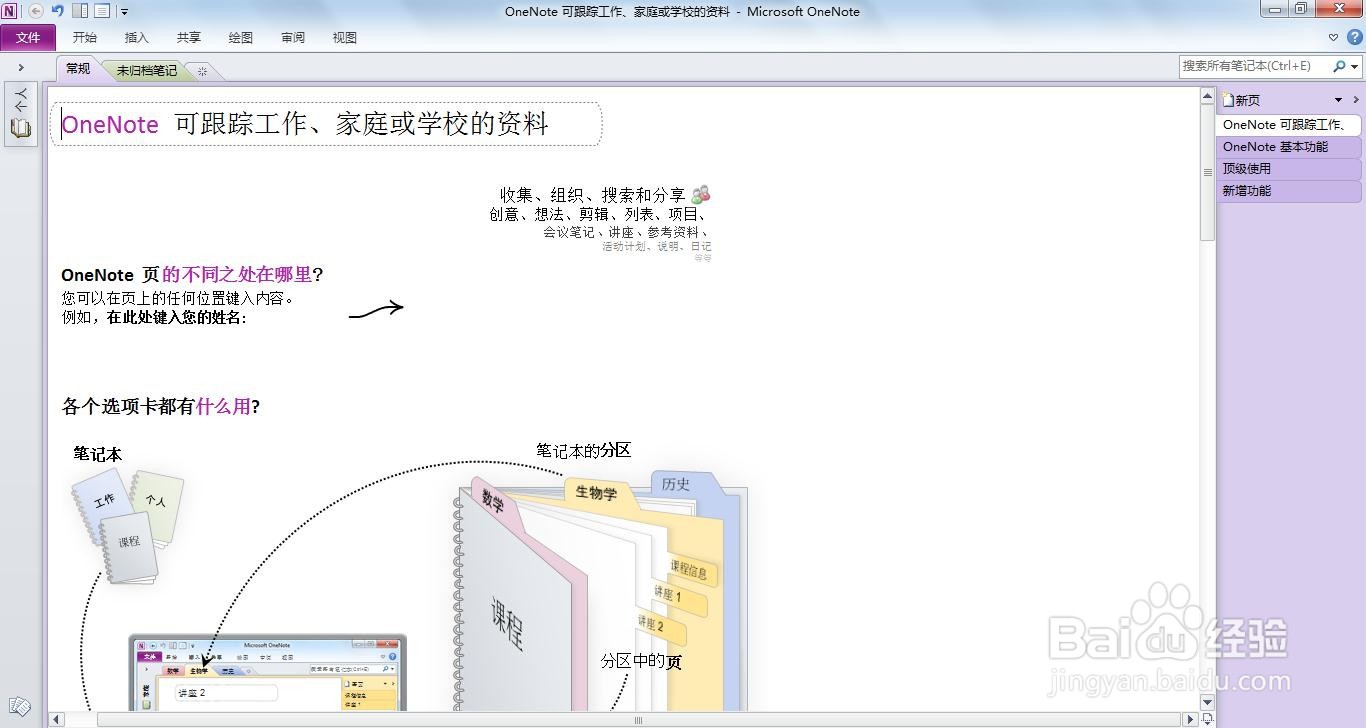Click heading 'OneNote 页的不同之处在哪里?'

tap(192, 275)
